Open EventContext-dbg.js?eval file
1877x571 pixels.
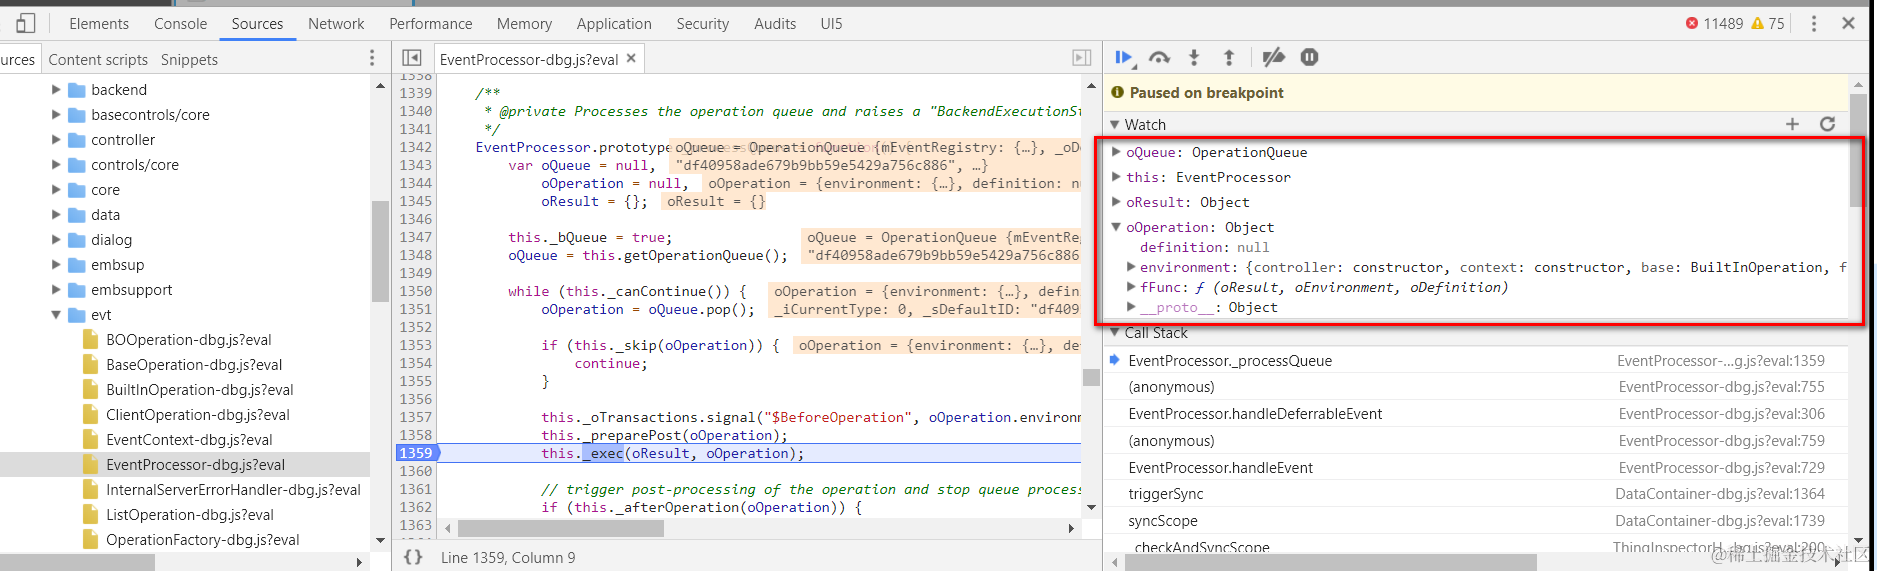[189, 439]
